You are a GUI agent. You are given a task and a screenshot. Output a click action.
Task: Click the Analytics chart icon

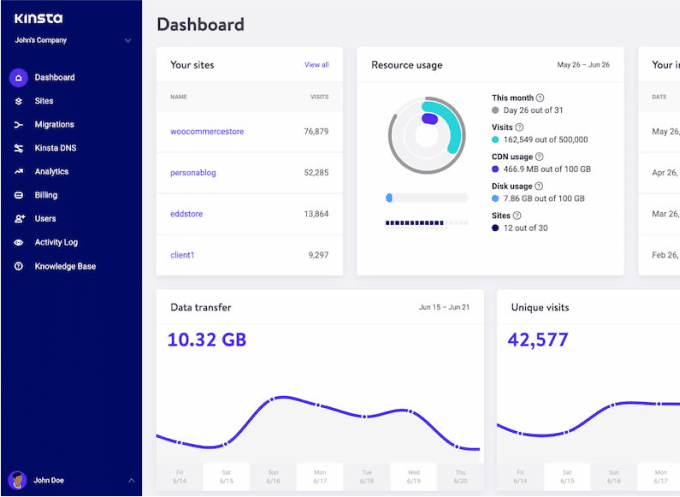click(18, 172)
